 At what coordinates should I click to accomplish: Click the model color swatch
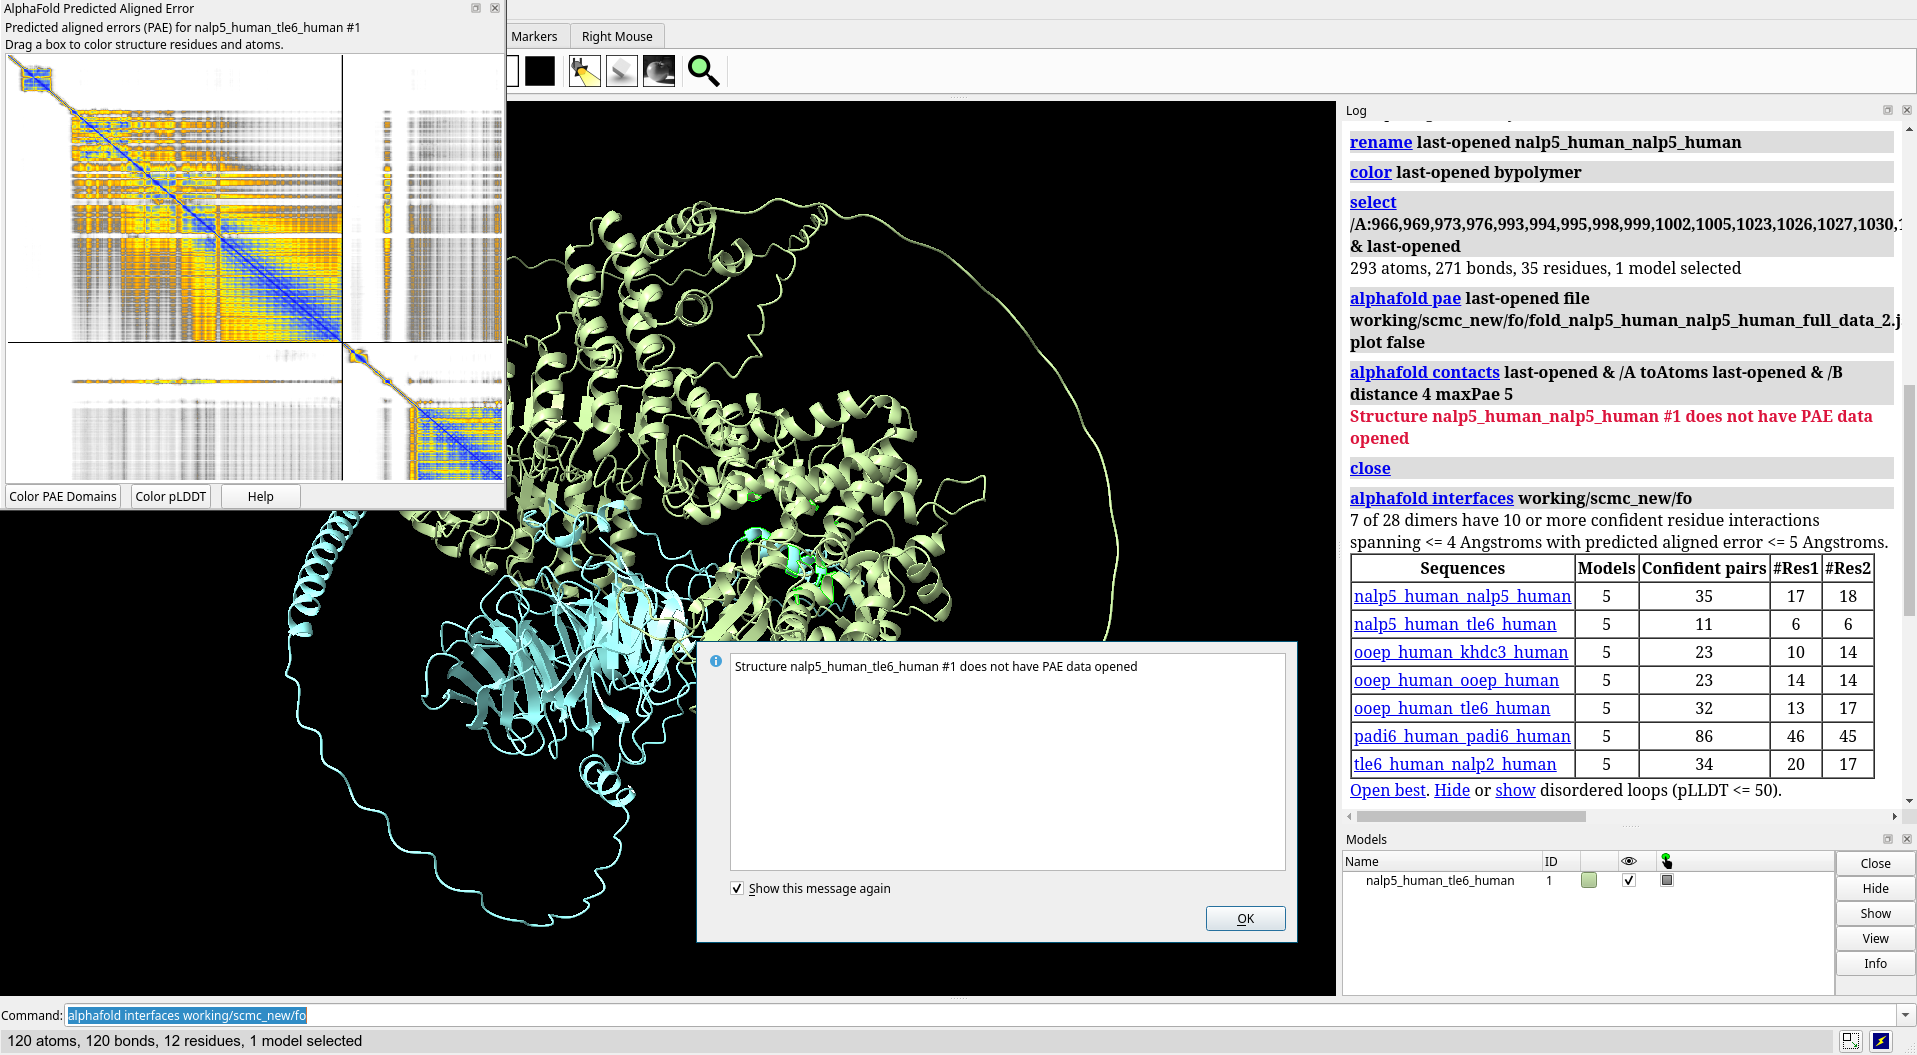1589,881
